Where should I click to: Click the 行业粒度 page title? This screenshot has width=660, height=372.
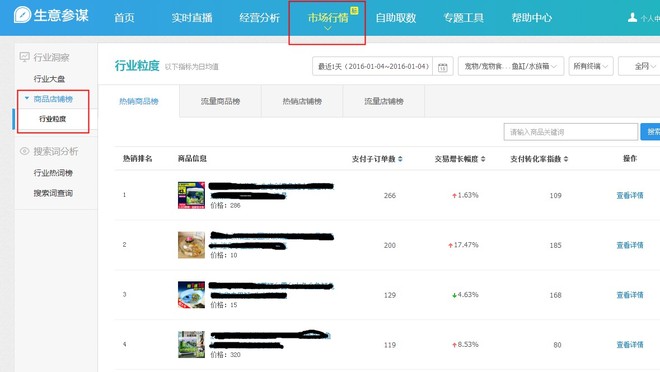coord(137,66)
